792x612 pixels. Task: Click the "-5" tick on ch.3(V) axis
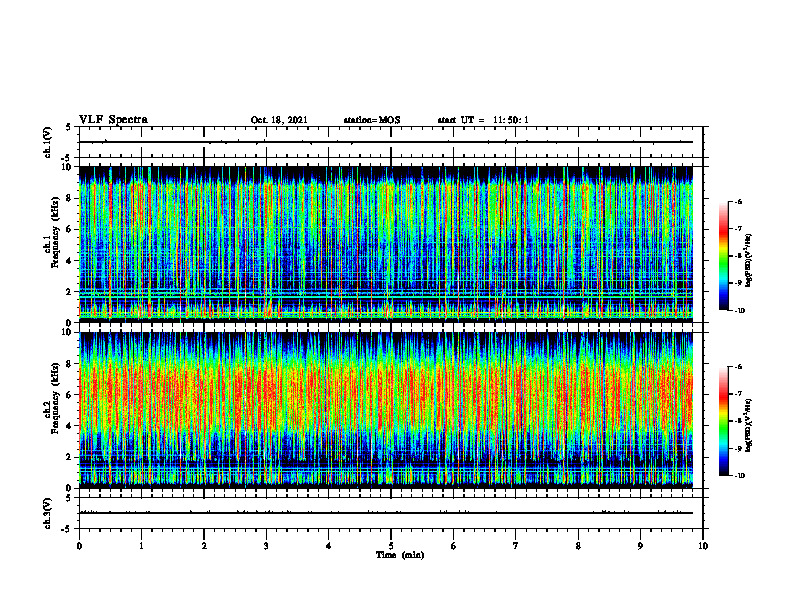(x=67, y=529)
